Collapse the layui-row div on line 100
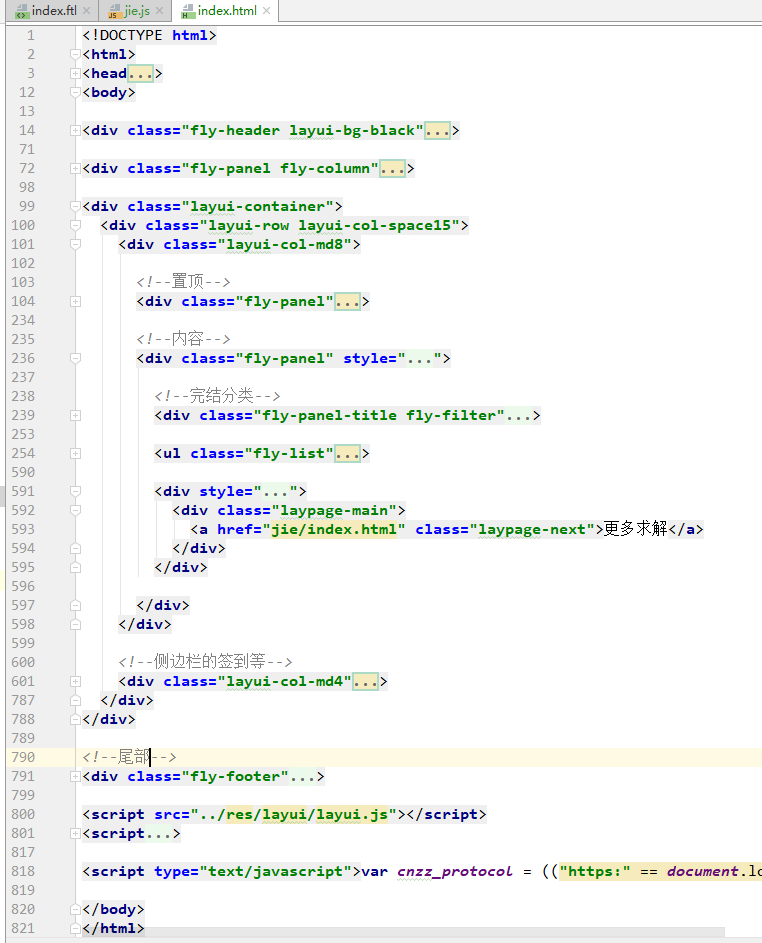This screenshot has height=943, width=762. pyautogui.click(x=75, y=226)
